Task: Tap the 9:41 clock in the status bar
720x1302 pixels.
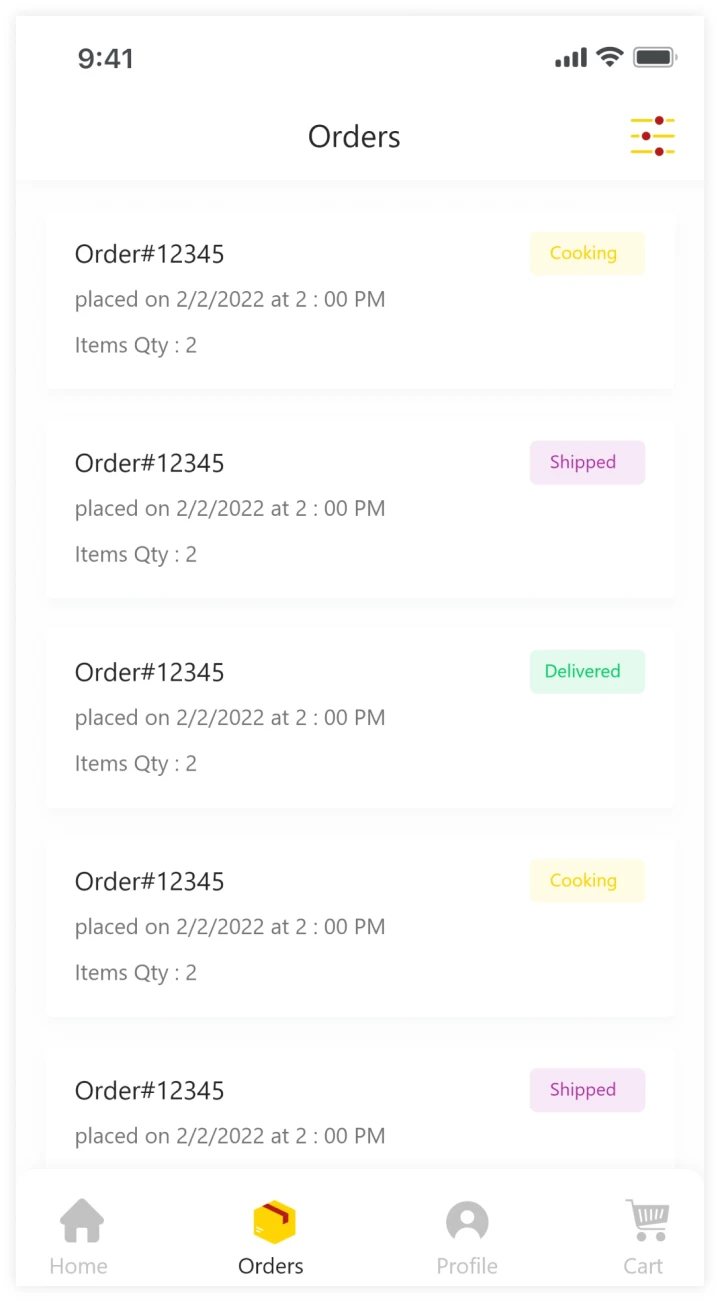Action: coord(106,59)
